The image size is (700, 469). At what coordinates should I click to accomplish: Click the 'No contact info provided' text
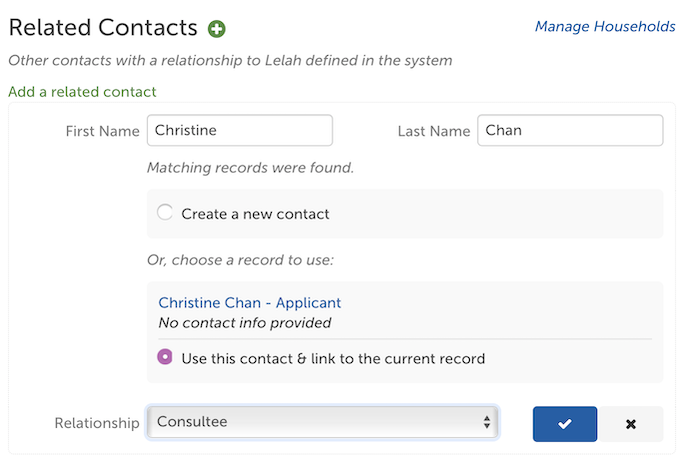(x=245, y=323)
